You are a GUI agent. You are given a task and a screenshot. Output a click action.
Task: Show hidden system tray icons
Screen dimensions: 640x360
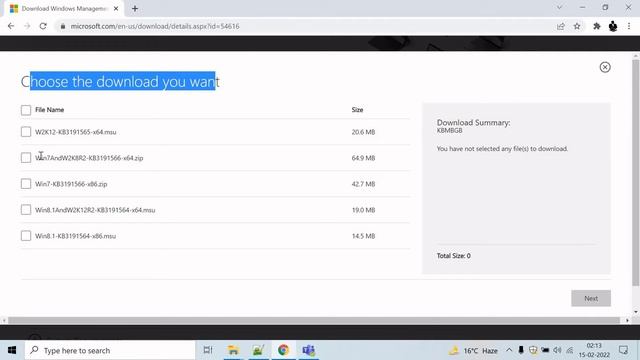pyautogui.click(x=509, y=350)
